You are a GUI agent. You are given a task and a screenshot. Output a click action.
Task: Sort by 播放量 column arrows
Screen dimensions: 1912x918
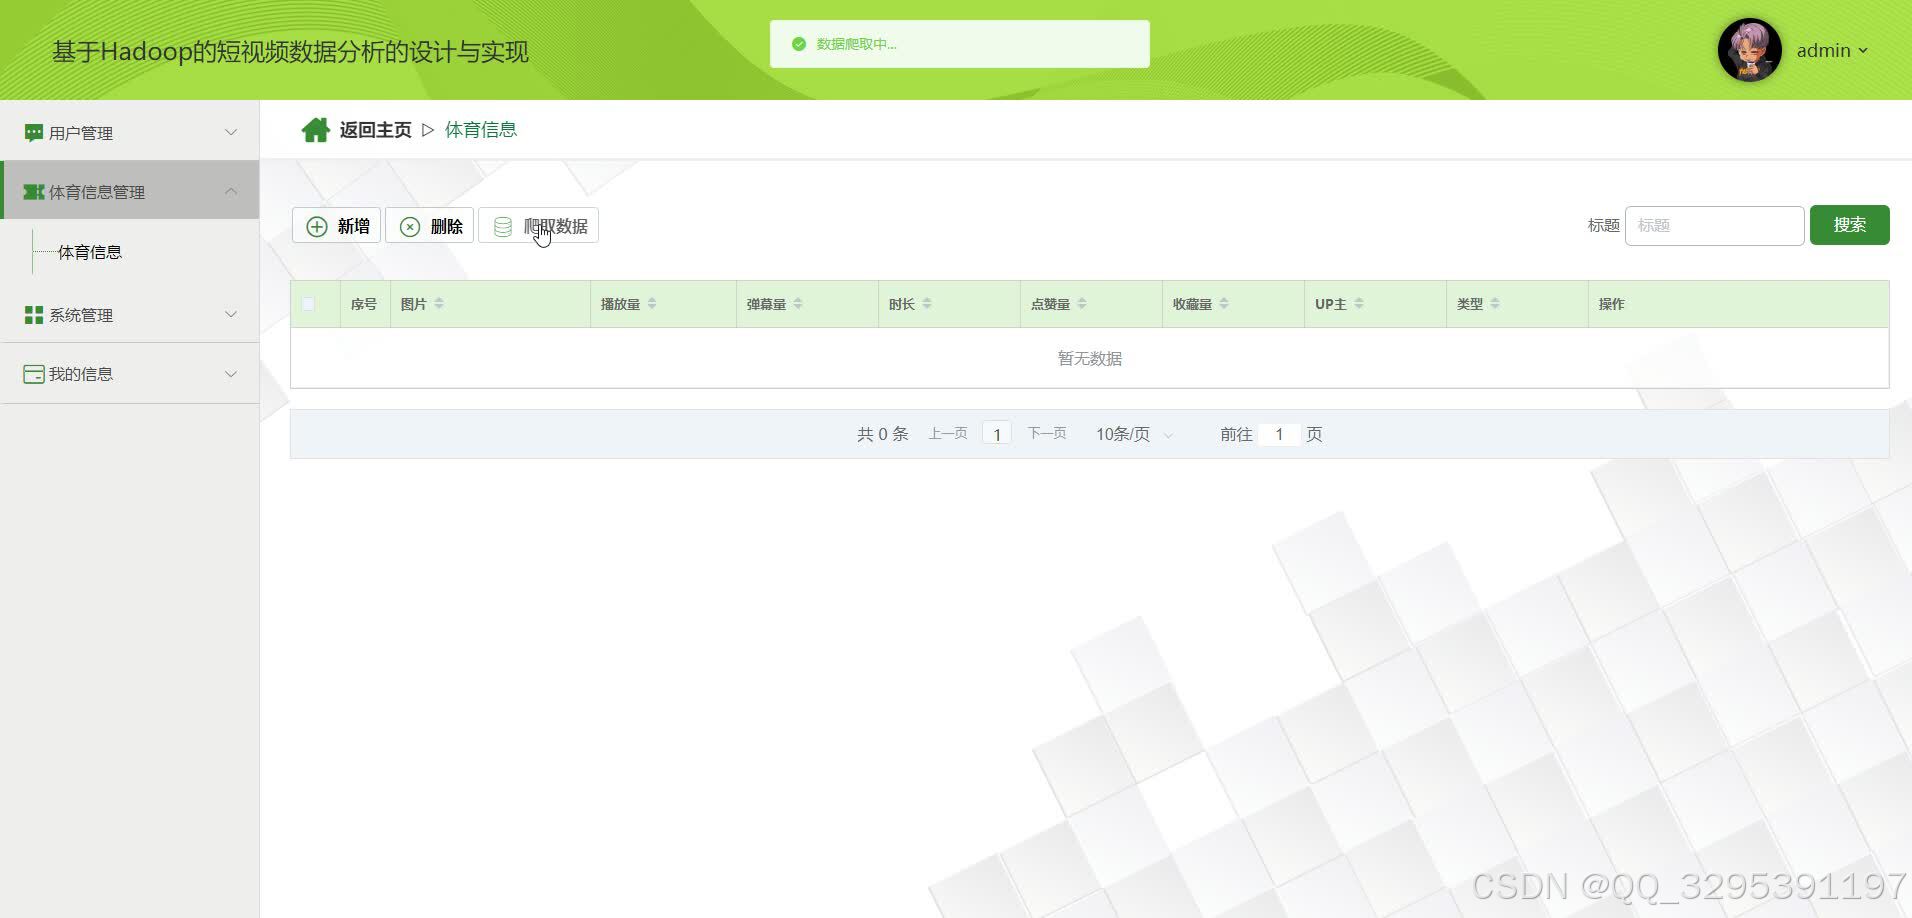click(652, 304)
